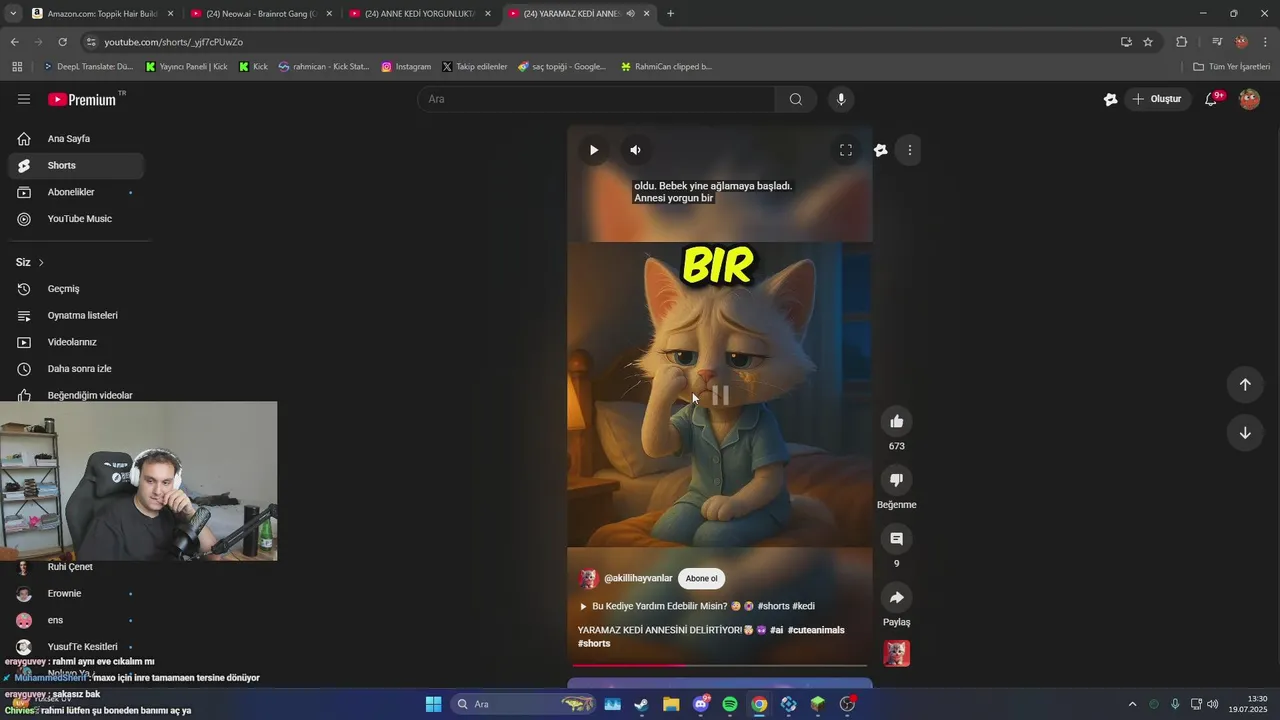Viewport: 1280px width, 720px height.
Task: Open Geçmiş history in the sidebar
Action: tap(76, 289)
